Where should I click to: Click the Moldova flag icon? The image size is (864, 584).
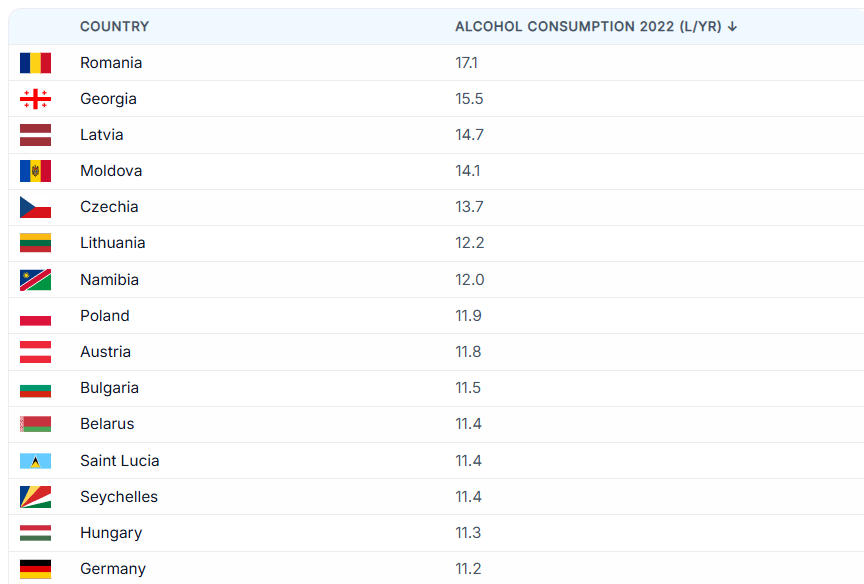[35, 171]
